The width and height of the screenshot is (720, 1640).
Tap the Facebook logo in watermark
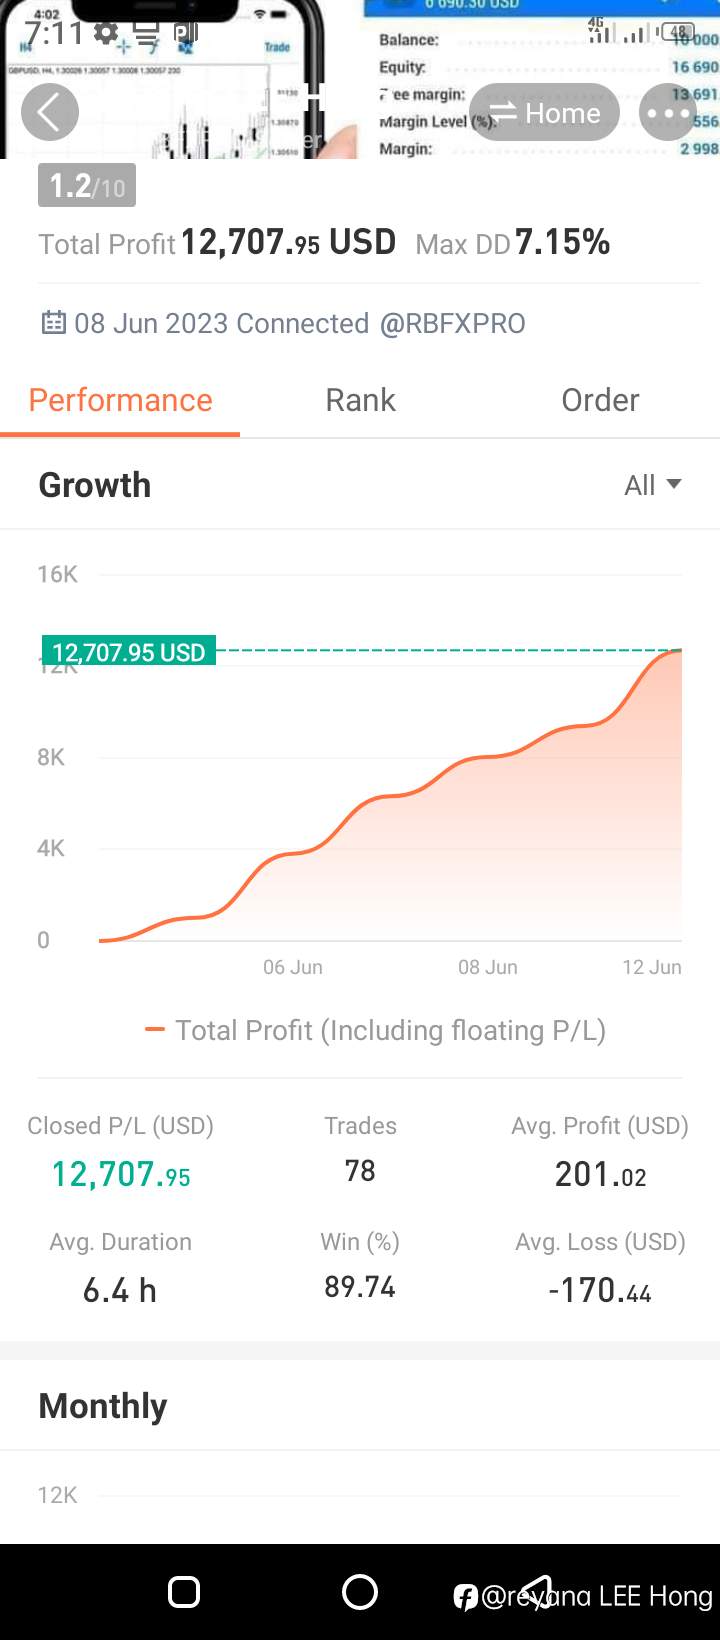(x=465, y=1597)
